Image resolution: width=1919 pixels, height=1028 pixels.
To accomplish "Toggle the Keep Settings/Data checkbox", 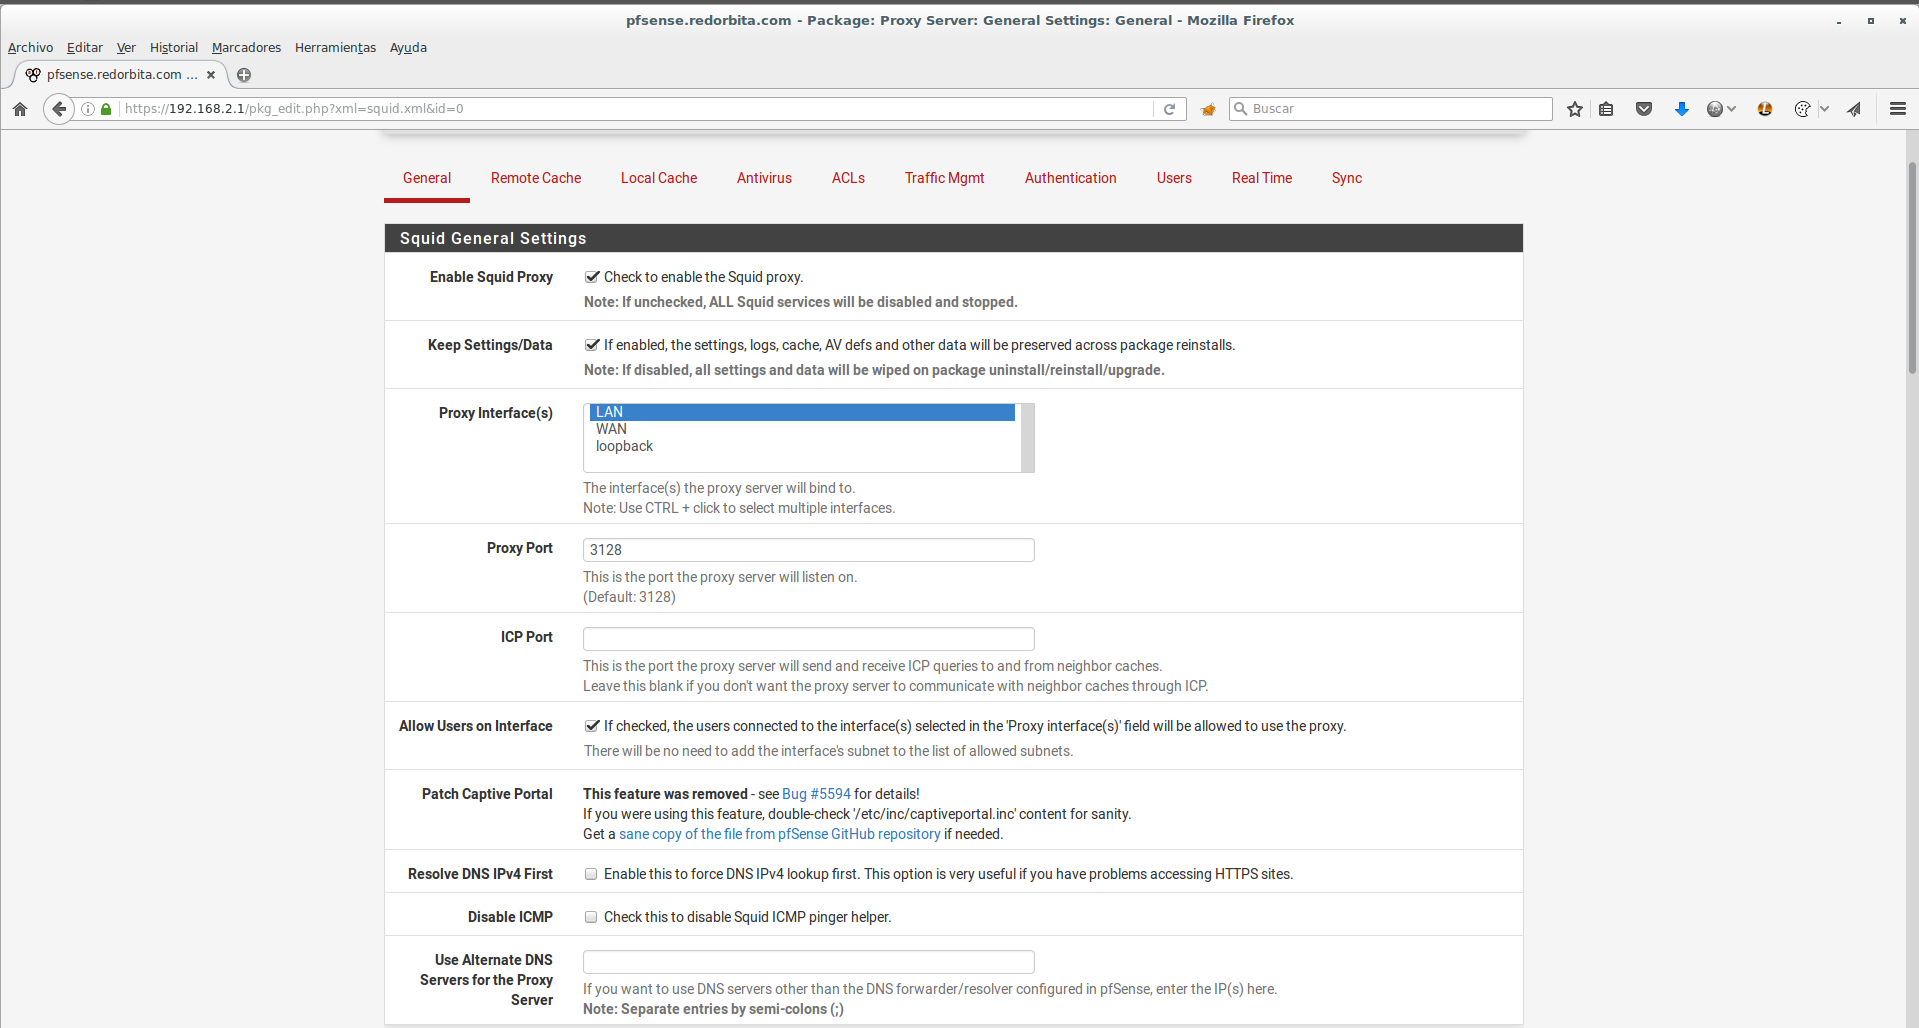I will [592, 345].
